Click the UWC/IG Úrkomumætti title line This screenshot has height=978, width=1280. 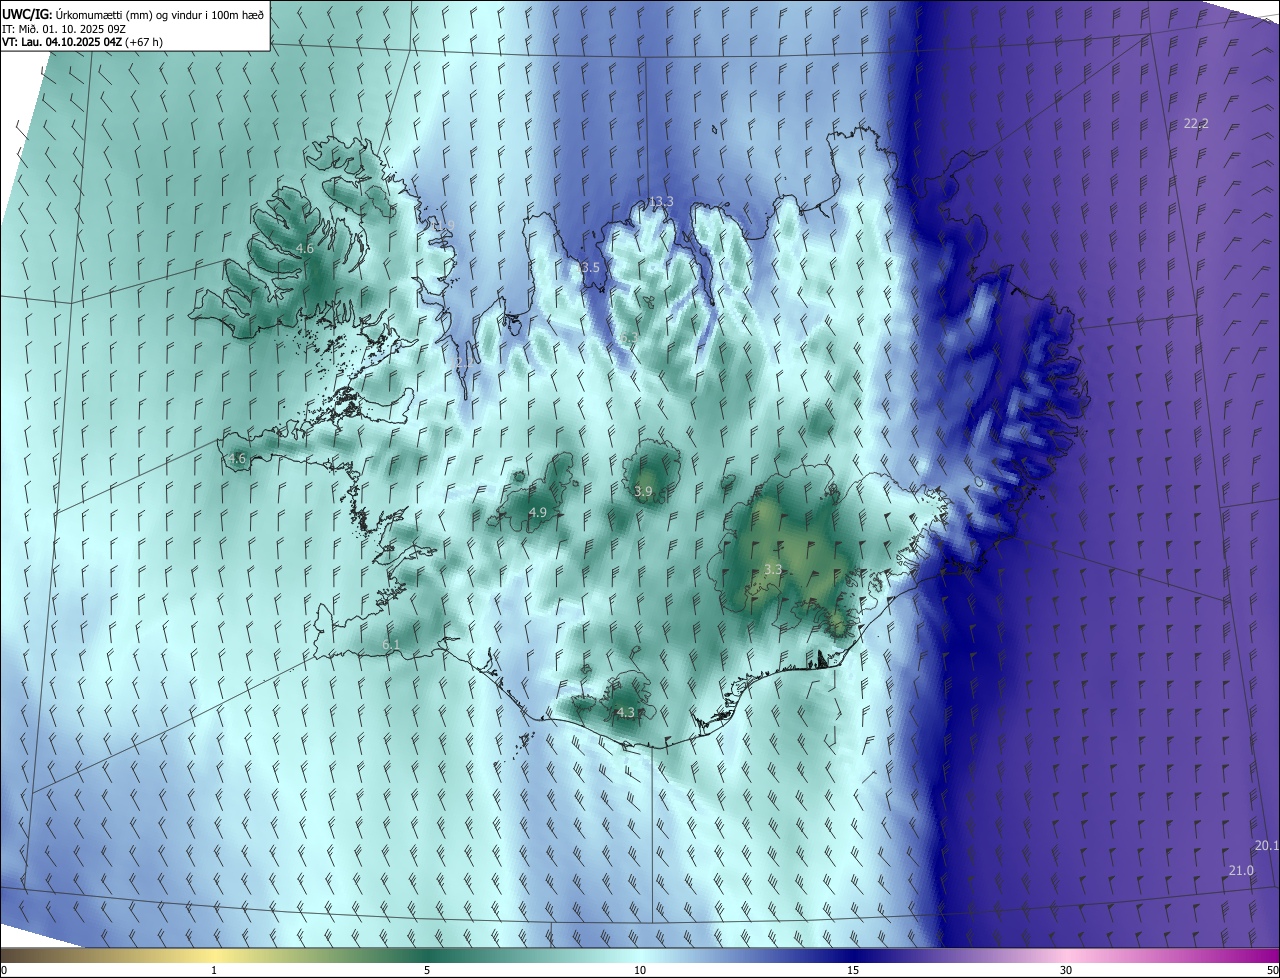tap(133, 14)
